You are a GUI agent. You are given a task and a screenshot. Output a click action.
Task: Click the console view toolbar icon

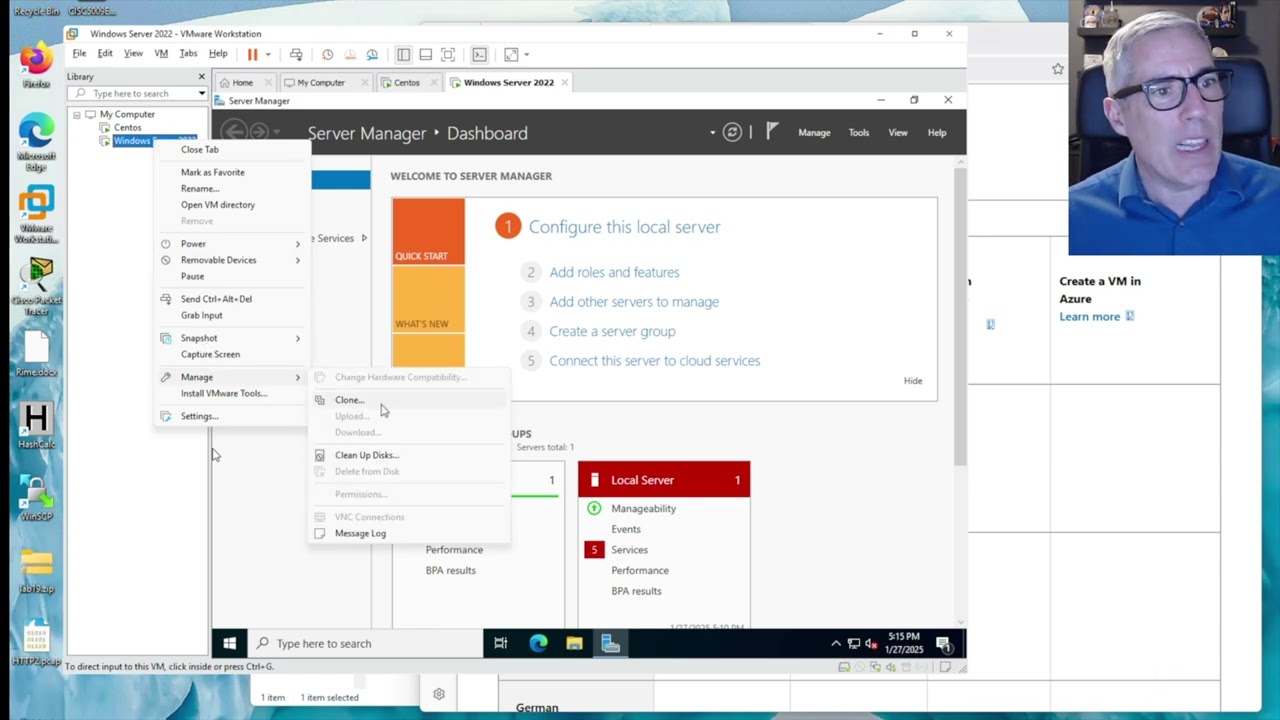(x=479, y=54)
